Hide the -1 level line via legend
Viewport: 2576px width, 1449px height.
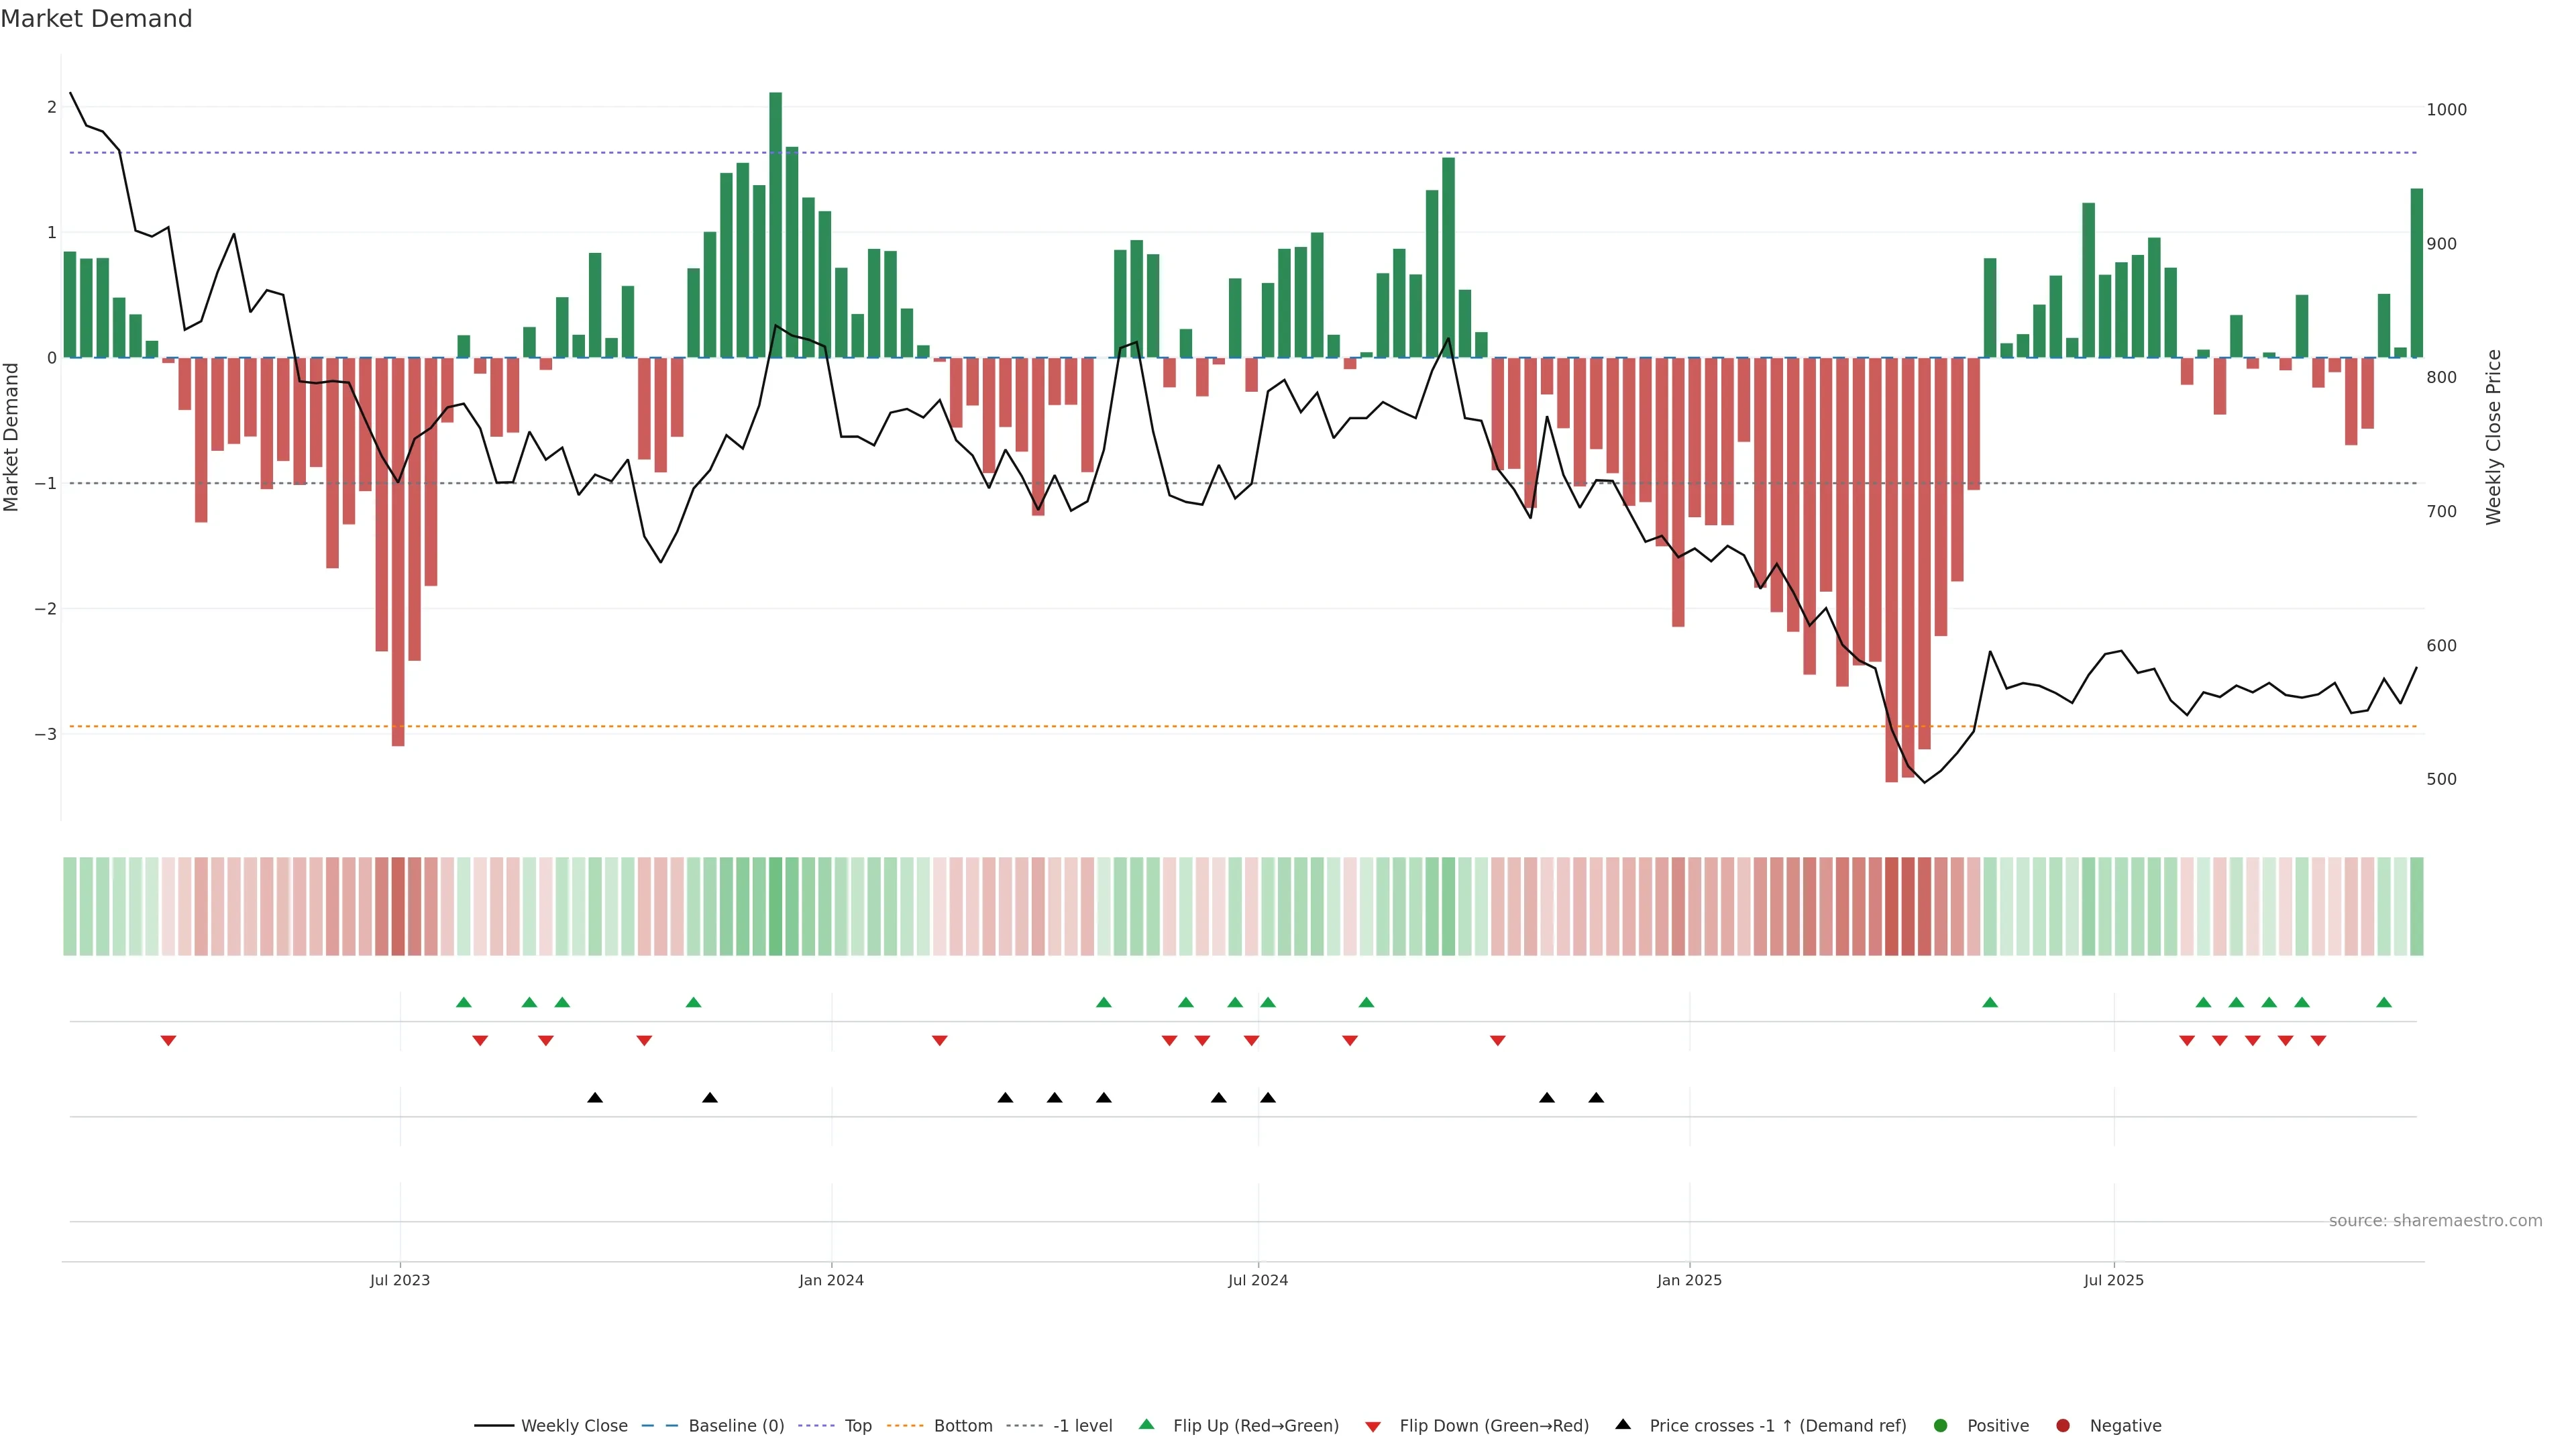[1082, 1425]
